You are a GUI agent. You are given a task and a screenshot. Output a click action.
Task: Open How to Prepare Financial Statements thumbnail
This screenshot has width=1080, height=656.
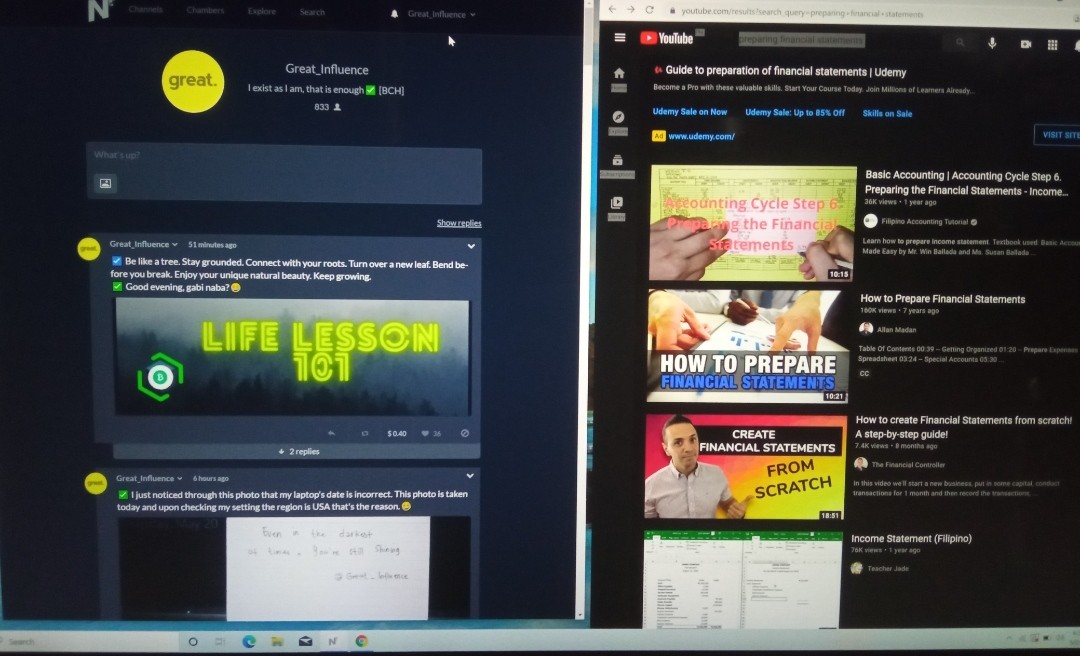pos(747,346)
